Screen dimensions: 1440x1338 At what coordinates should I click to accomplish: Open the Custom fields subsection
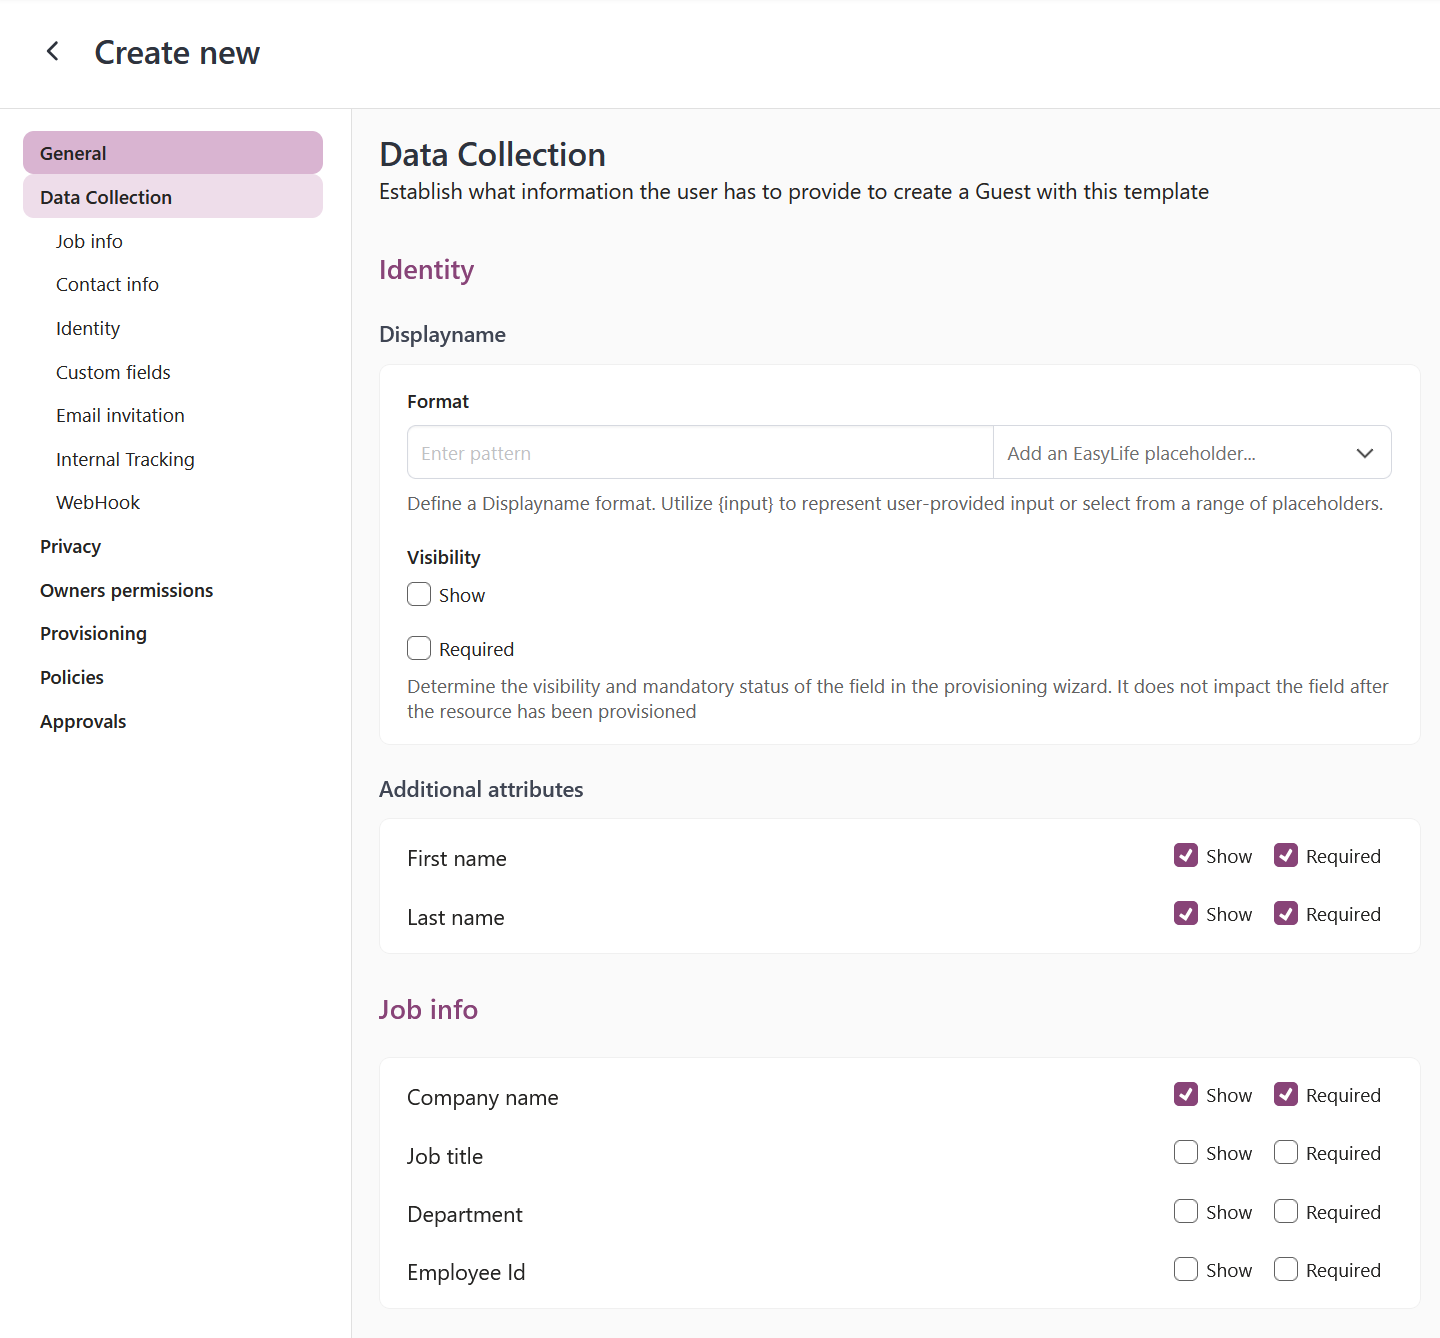tap(113, 372)
